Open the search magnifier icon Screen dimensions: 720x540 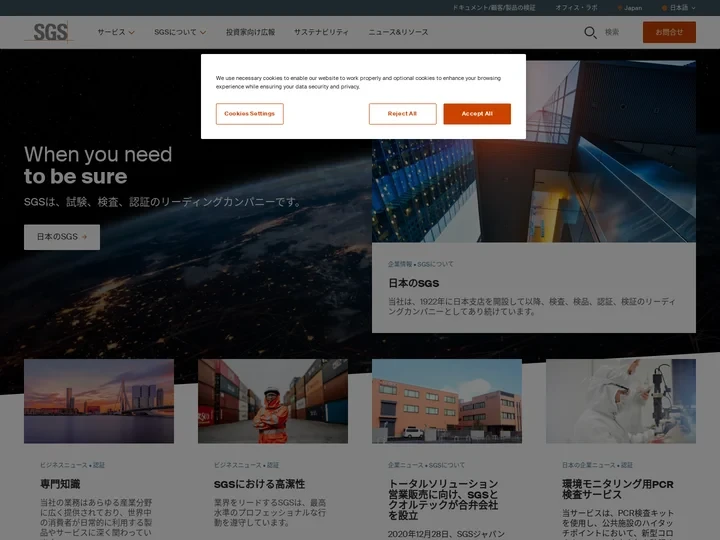(590, 32)
